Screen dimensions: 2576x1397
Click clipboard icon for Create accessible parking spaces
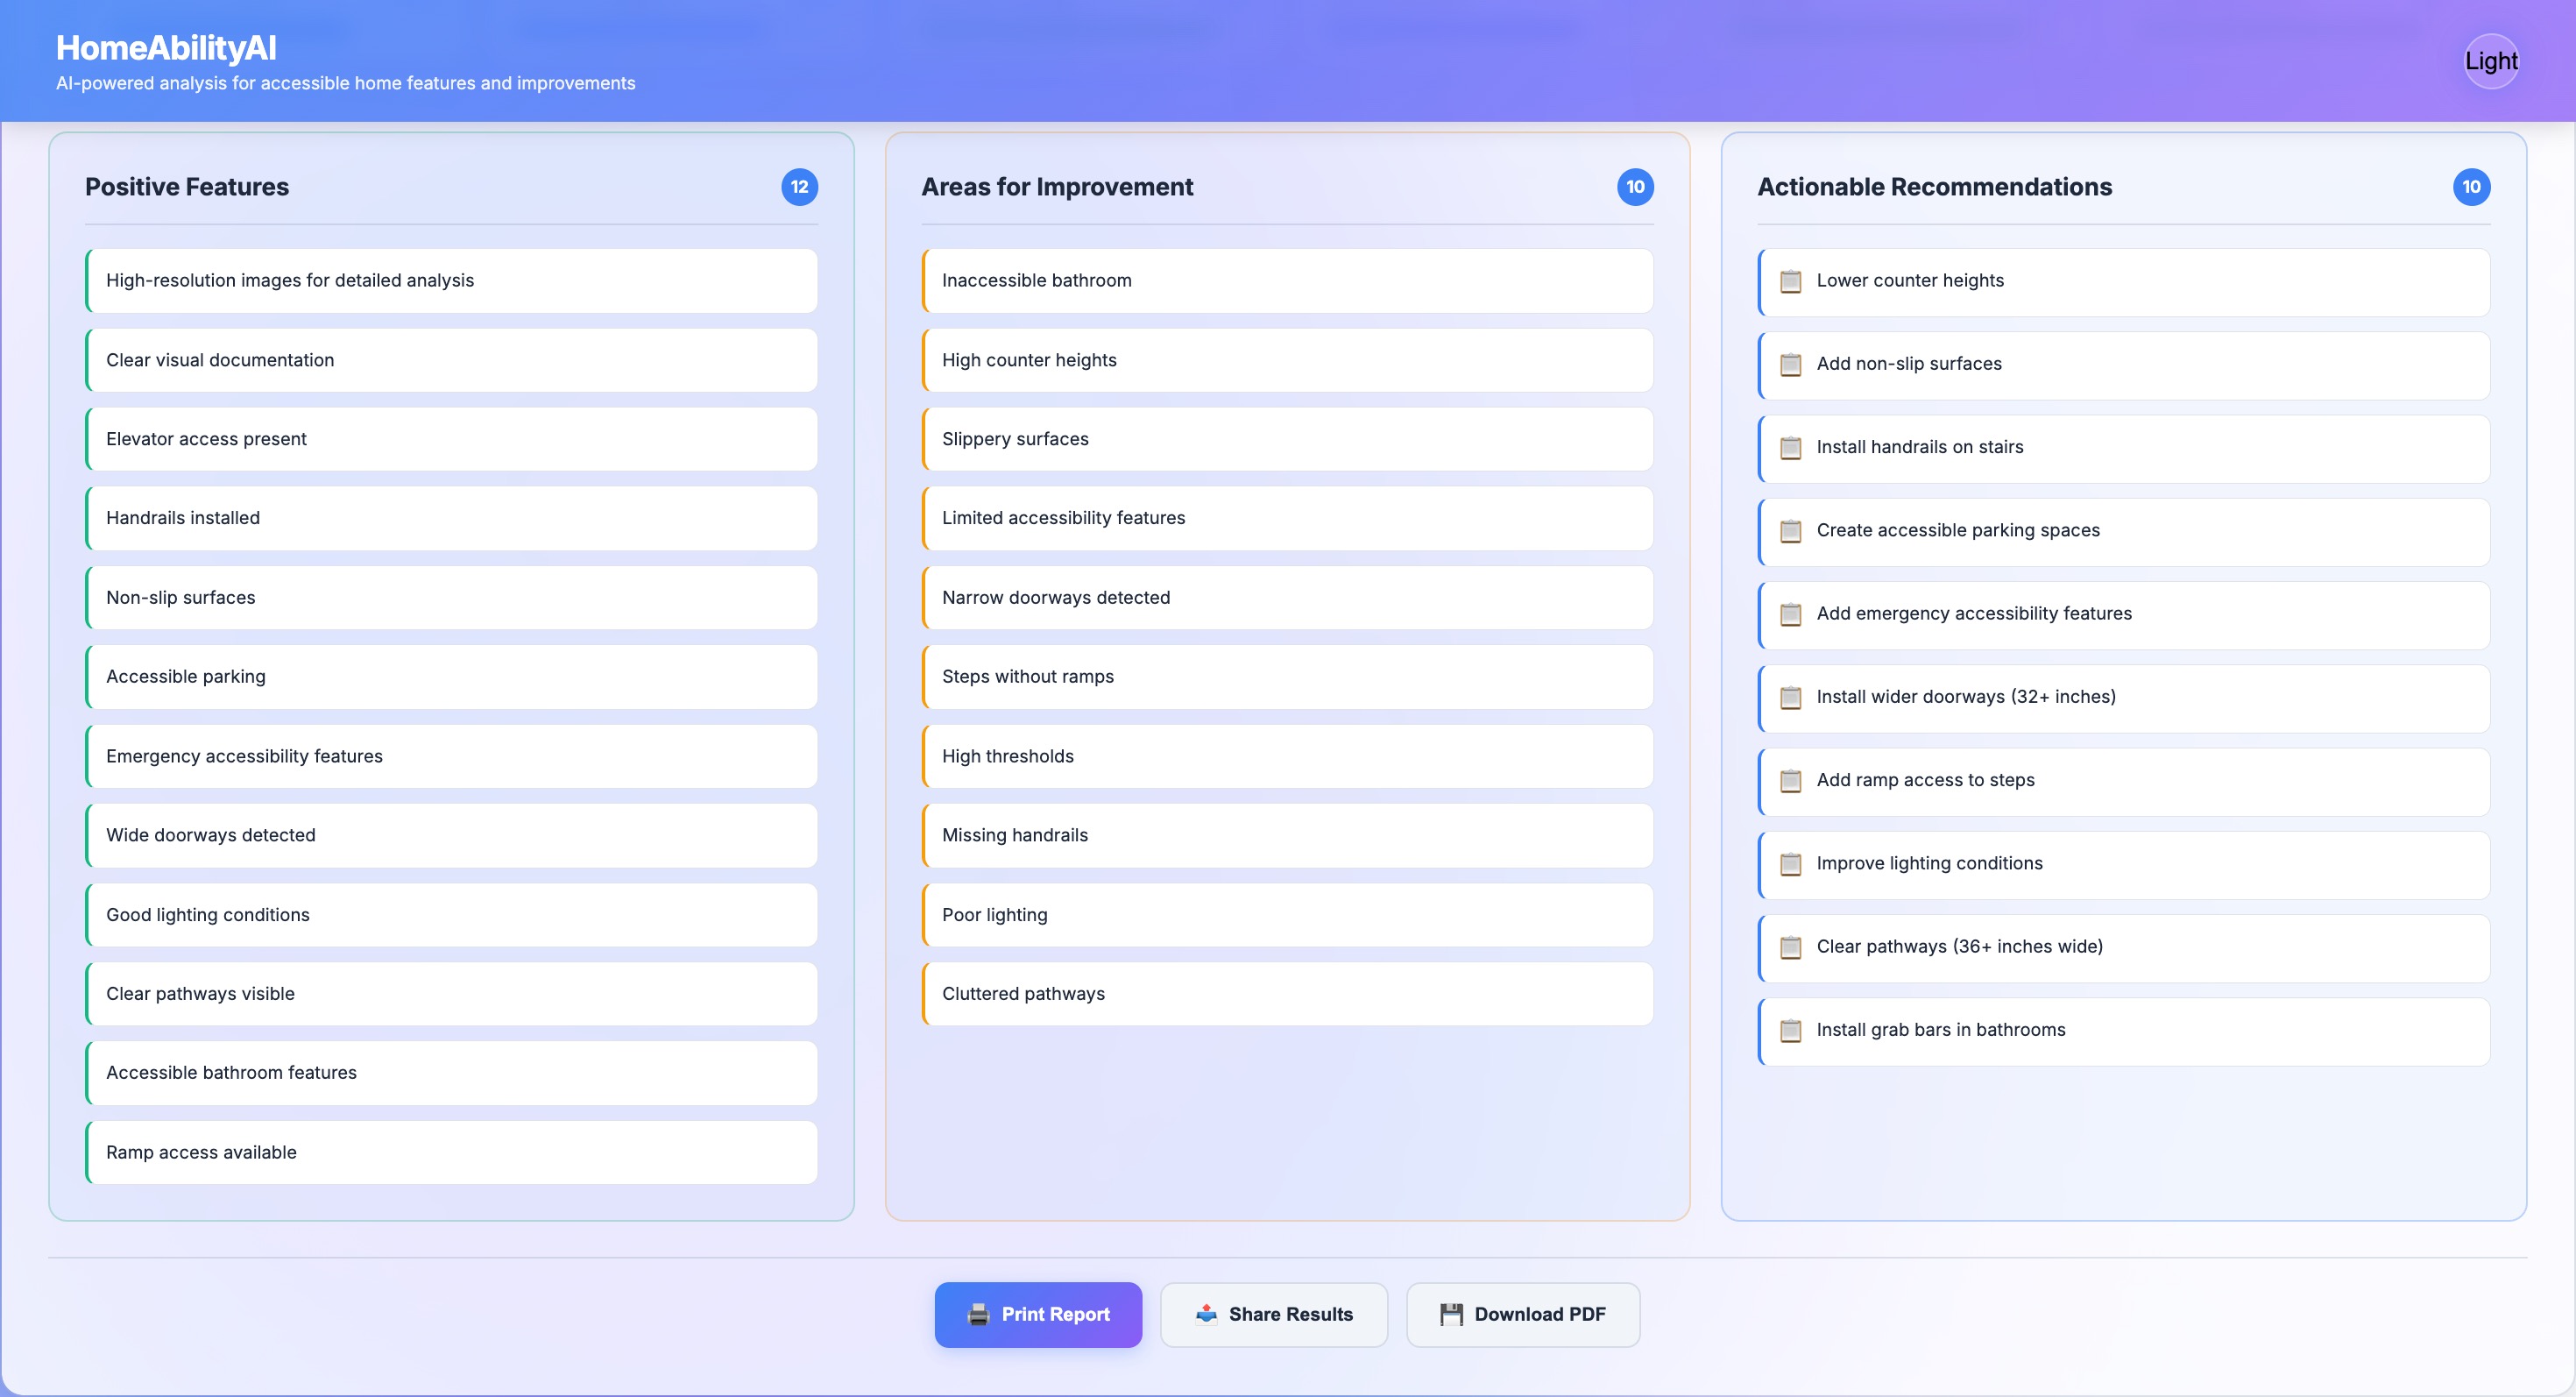1790,530
